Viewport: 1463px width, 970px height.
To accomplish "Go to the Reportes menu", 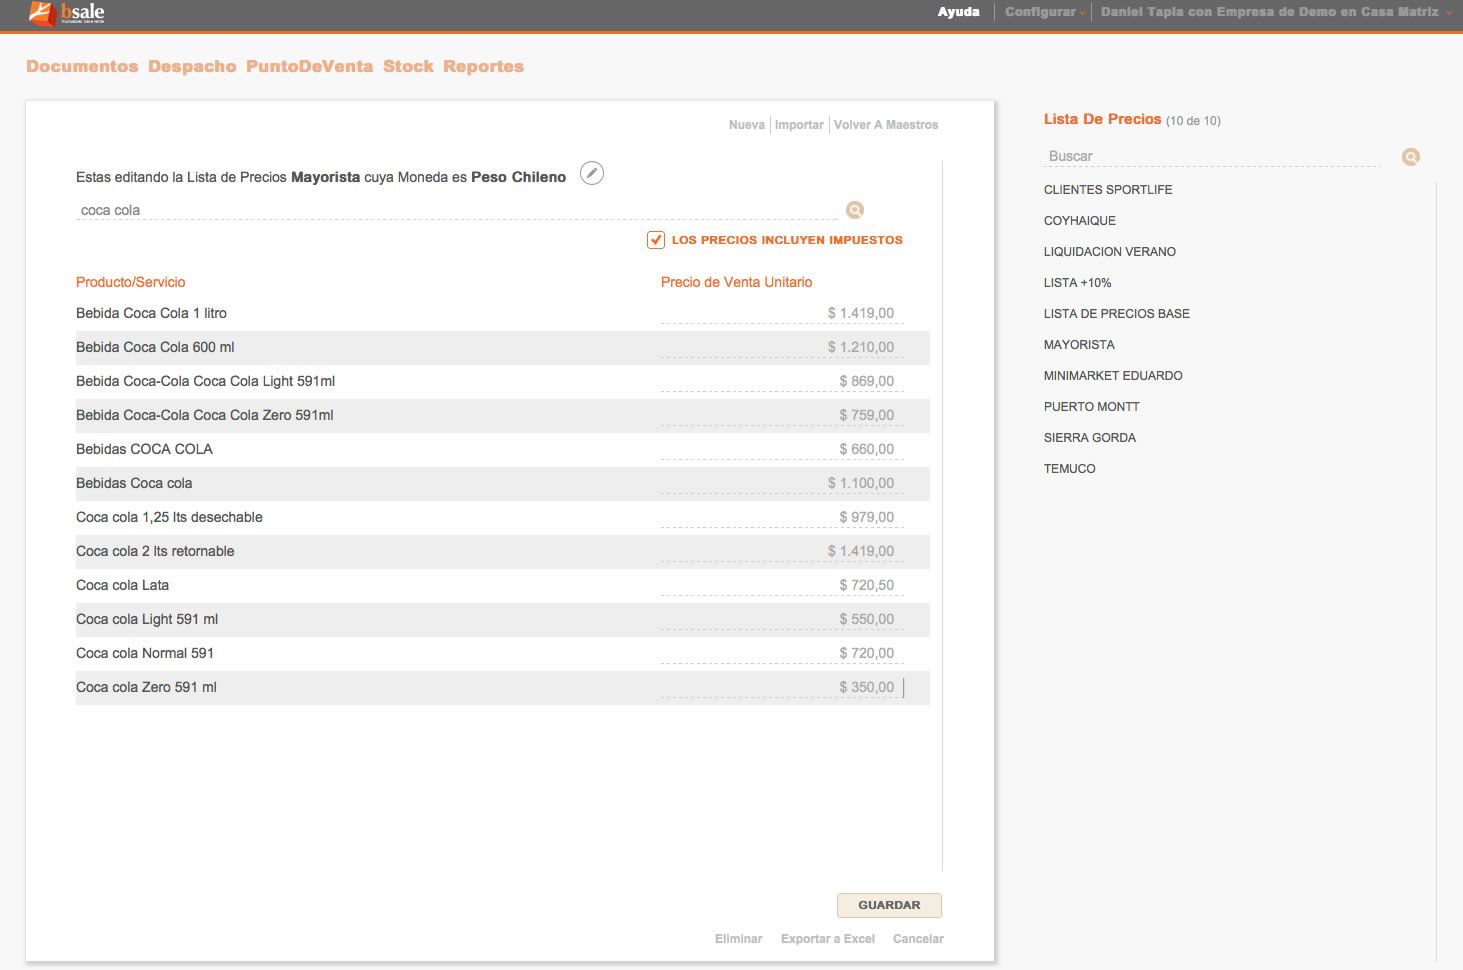I will coord(483,66).
